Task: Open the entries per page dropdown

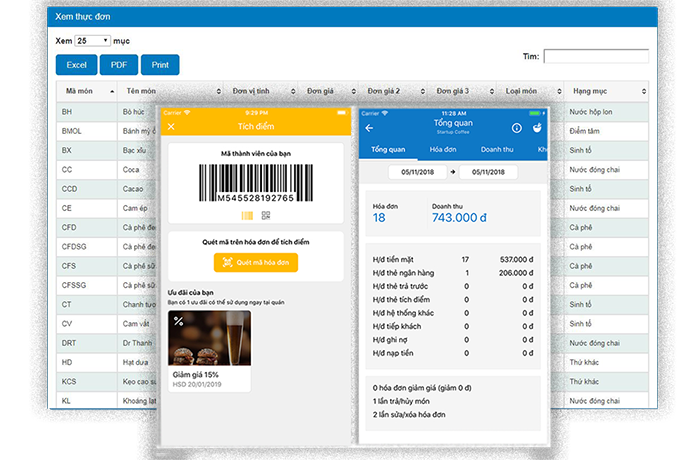Action: point(93,41)
